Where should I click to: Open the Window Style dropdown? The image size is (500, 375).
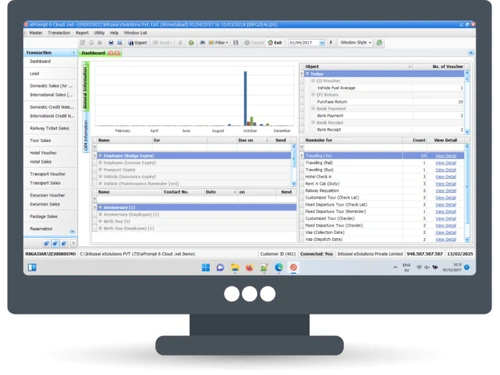(355, 43)
